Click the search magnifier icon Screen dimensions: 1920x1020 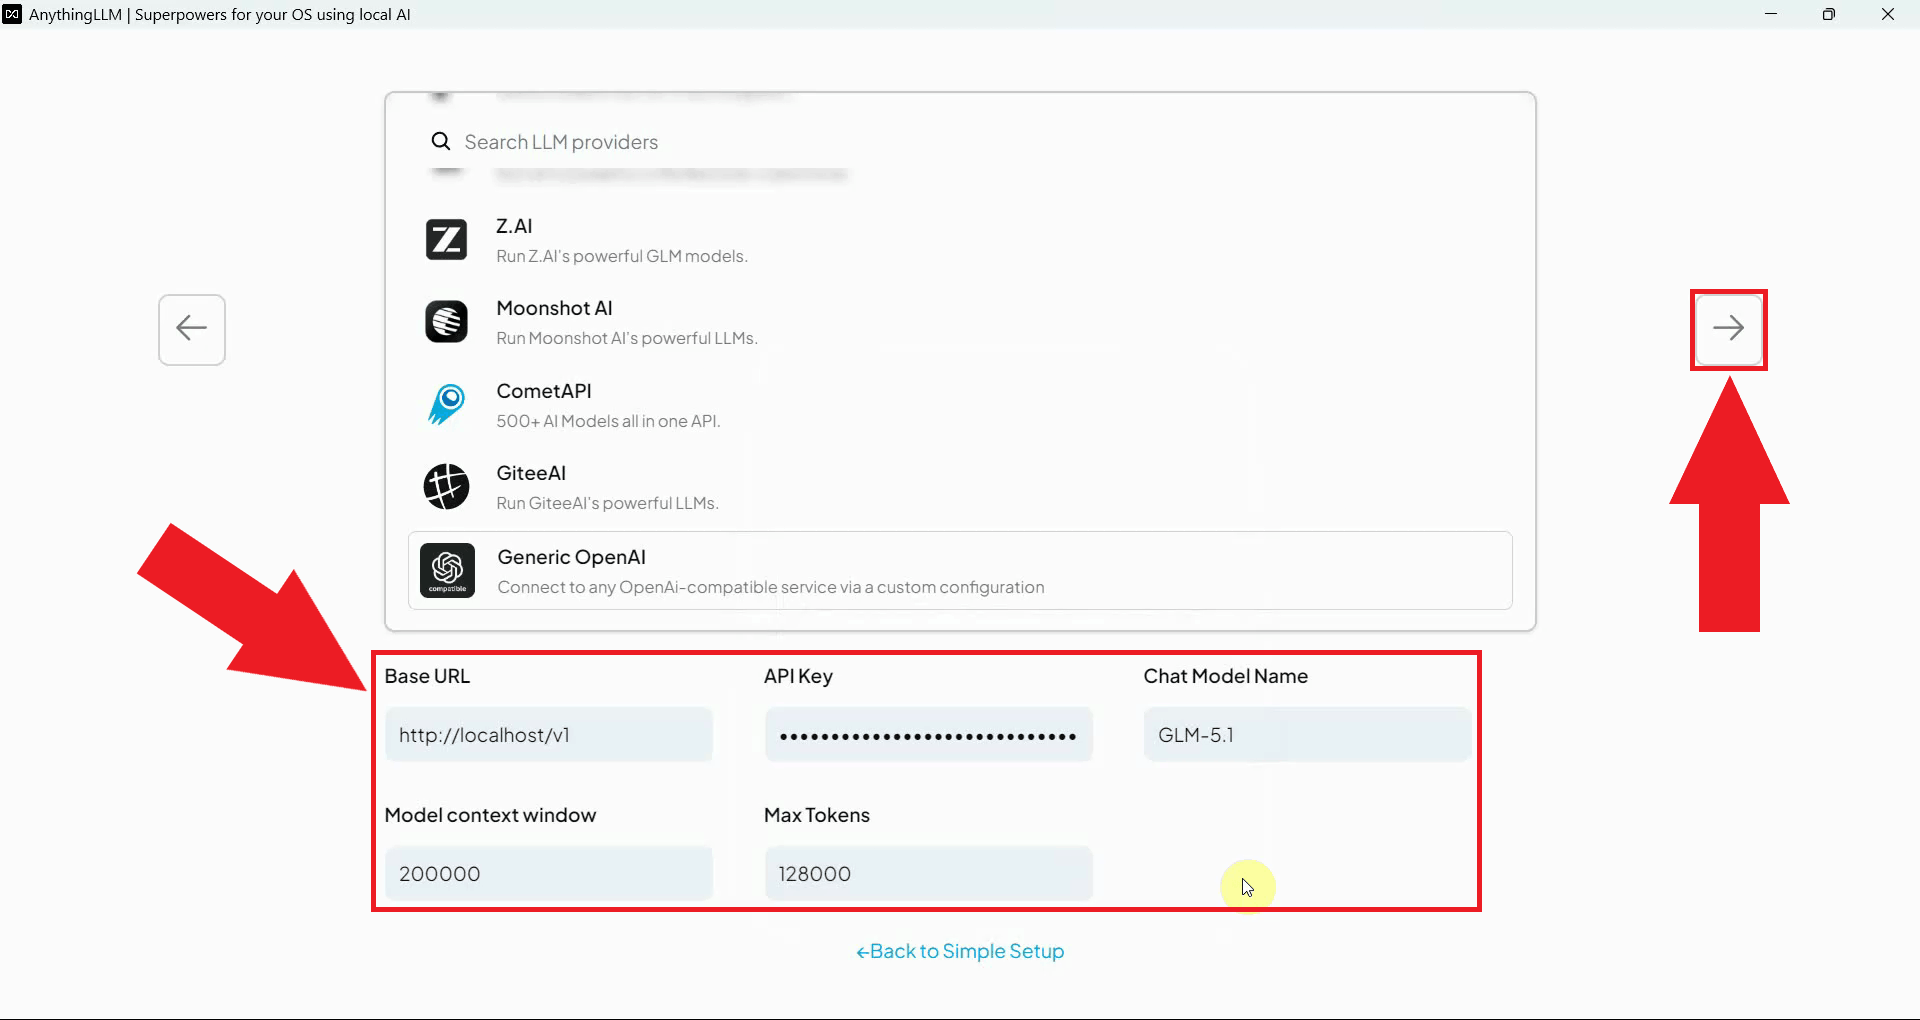pos(441,141)
